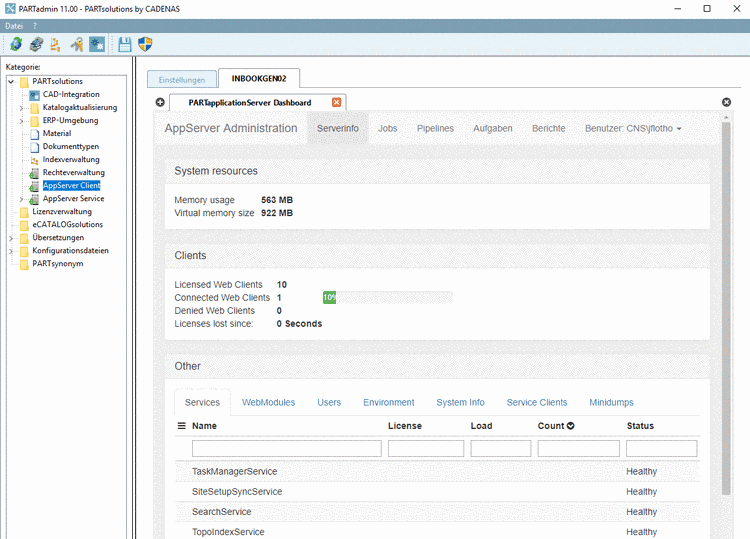The width and height of the screenshot is (750, 539).
Task: Click the Name filter input field
Action: coord(287,449)
